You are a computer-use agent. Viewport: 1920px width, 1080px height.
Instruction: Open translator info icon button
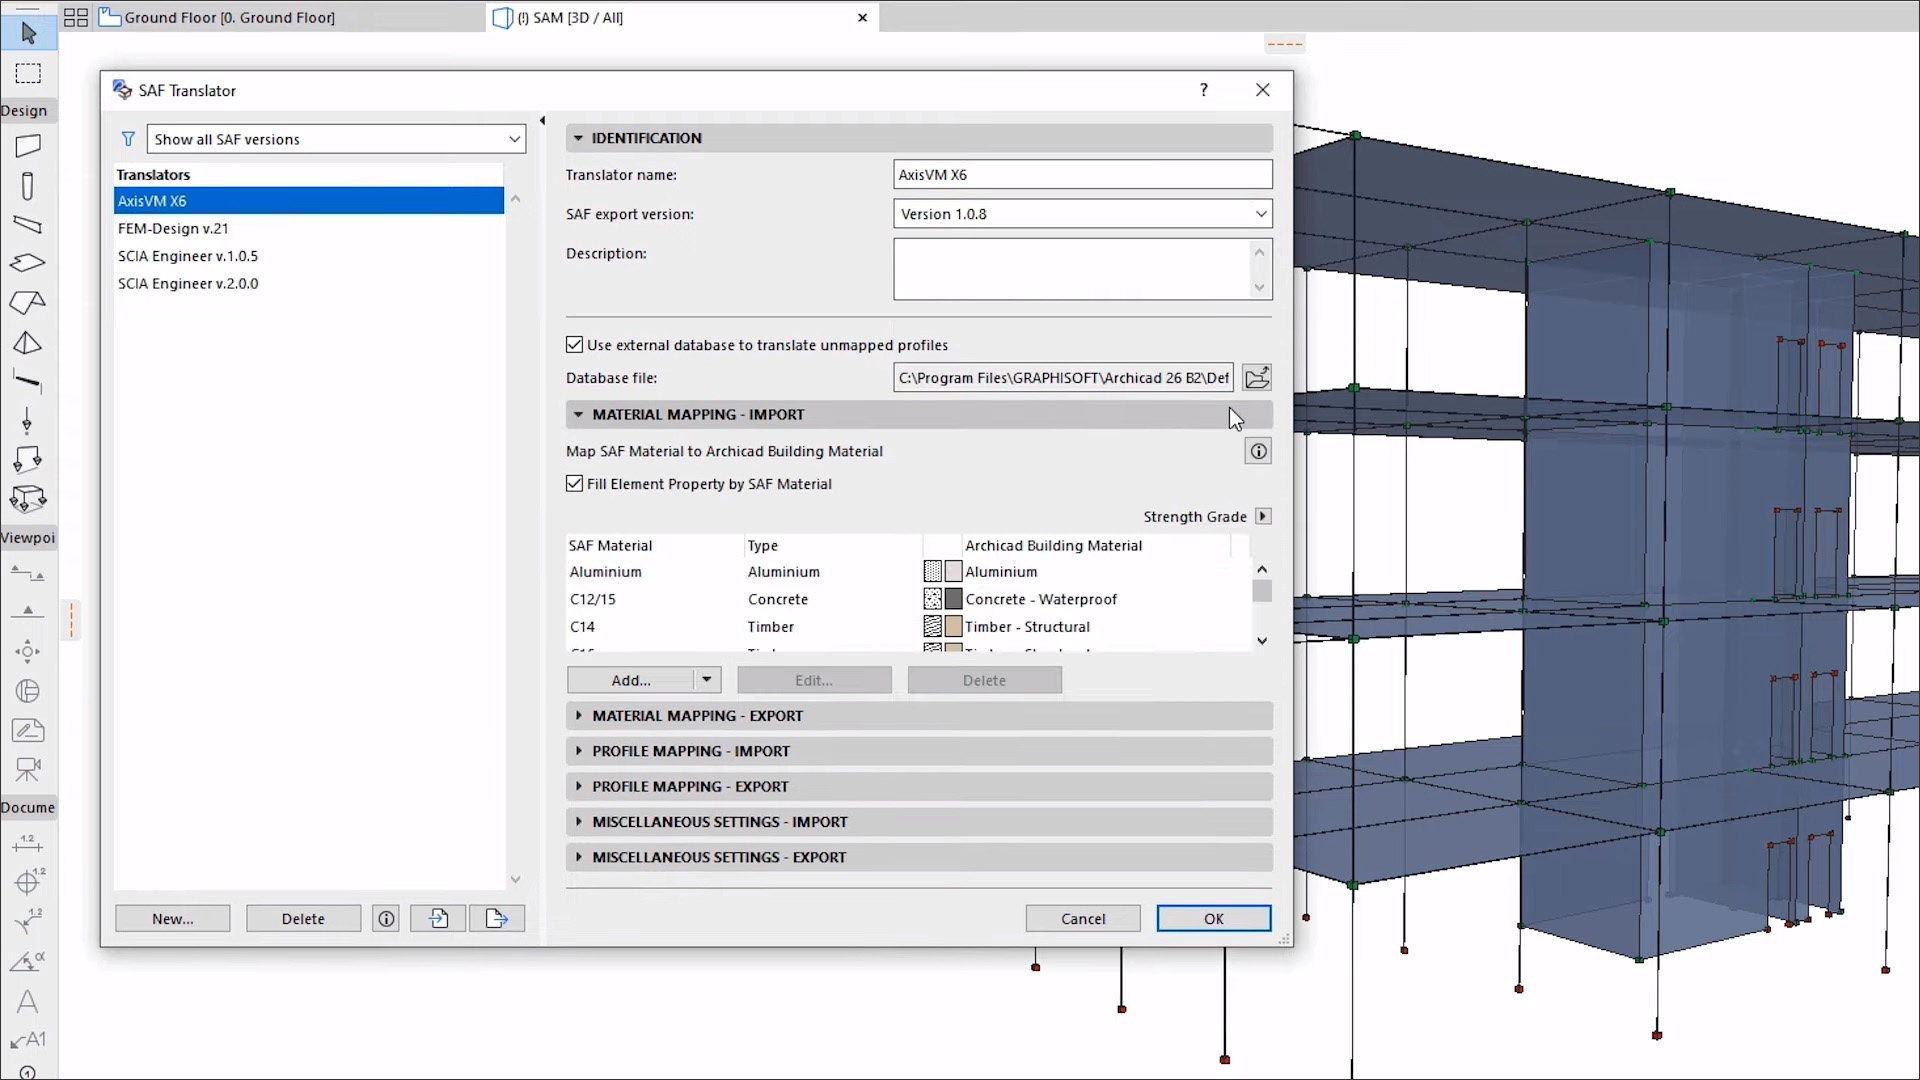(x=386, y=918)
